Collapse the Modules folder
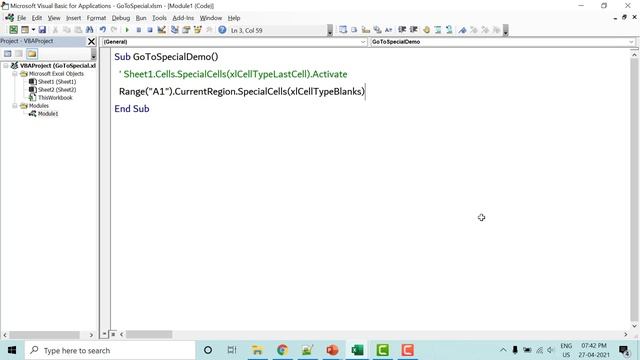640x360 pixels. pyautogui.click(x=15, y=106)
